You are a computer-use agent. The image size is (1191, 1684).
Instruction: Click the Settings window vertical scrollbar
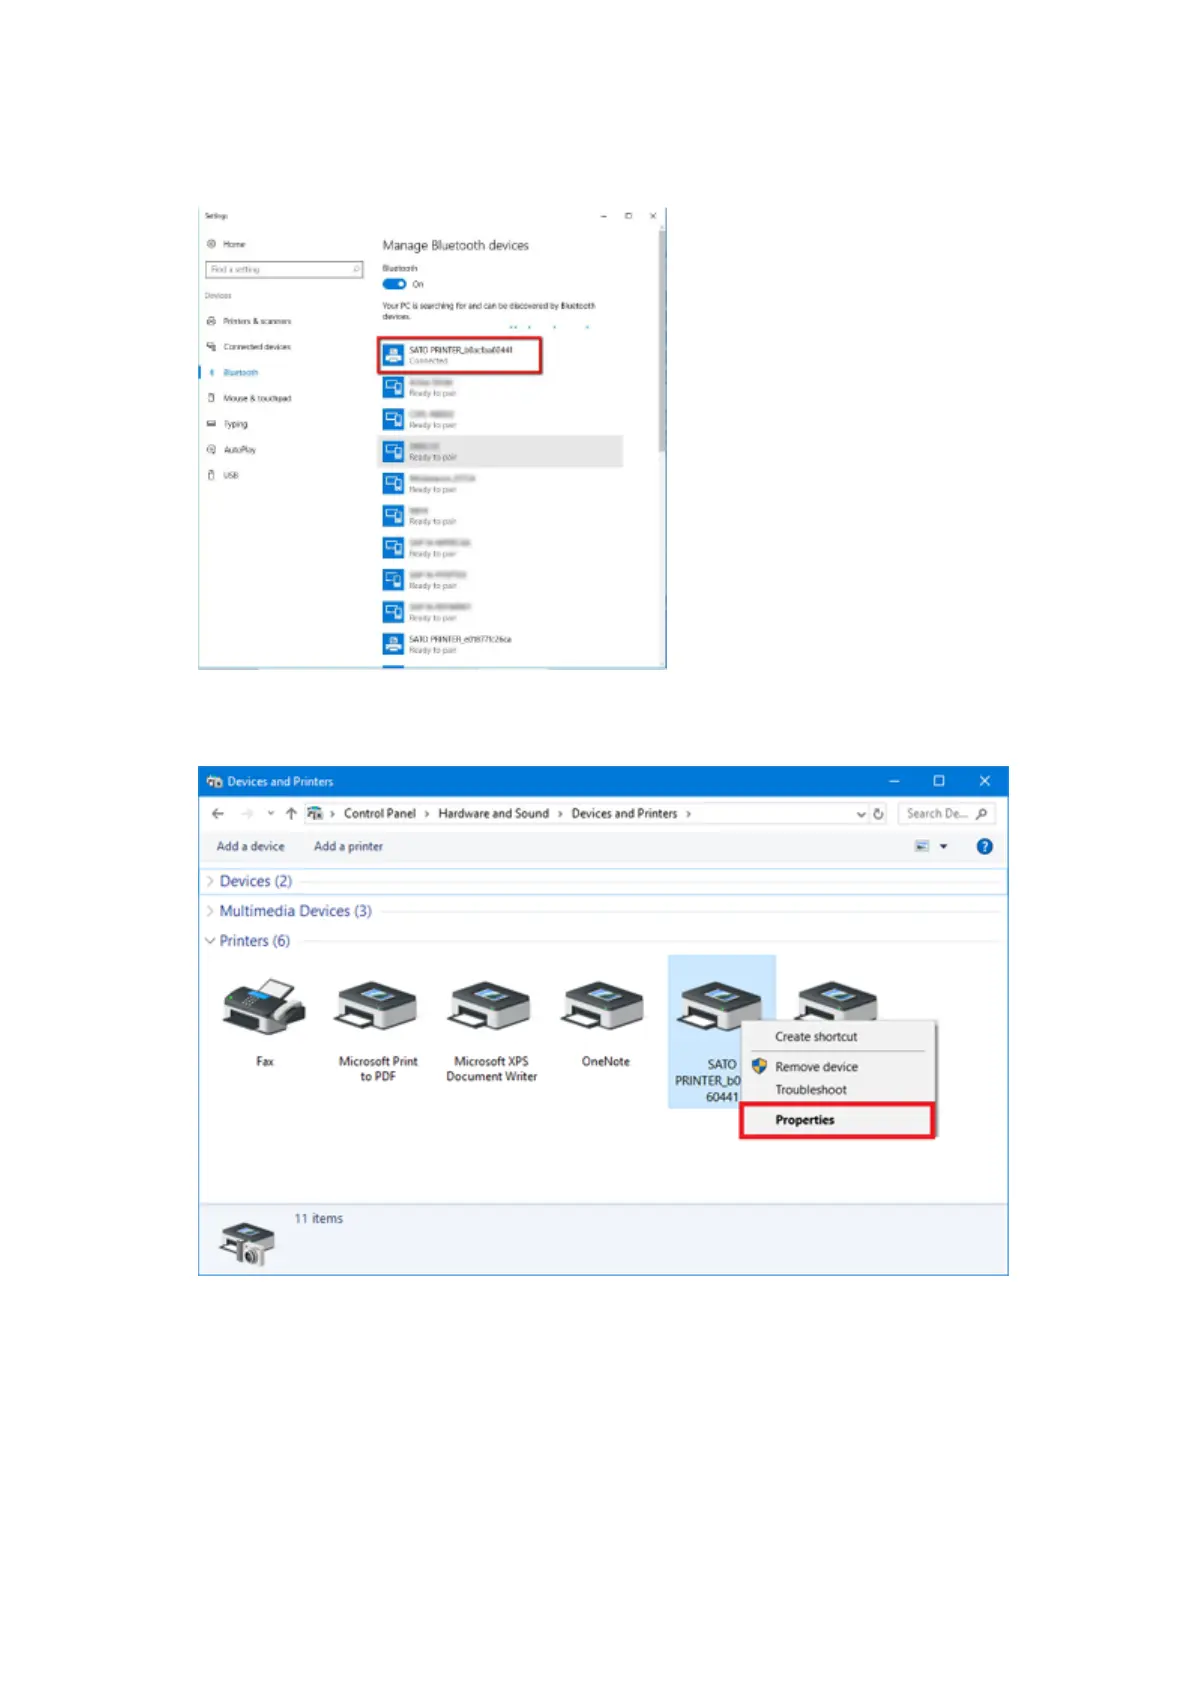tap(661, 340)
